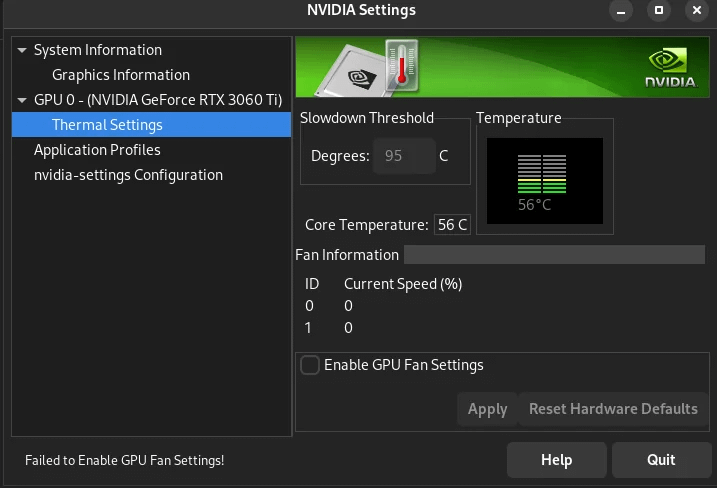Click the Core Temperature value field
Image resolution: width=717 pixels, height=488 pixels.
(x=452, y=225)
